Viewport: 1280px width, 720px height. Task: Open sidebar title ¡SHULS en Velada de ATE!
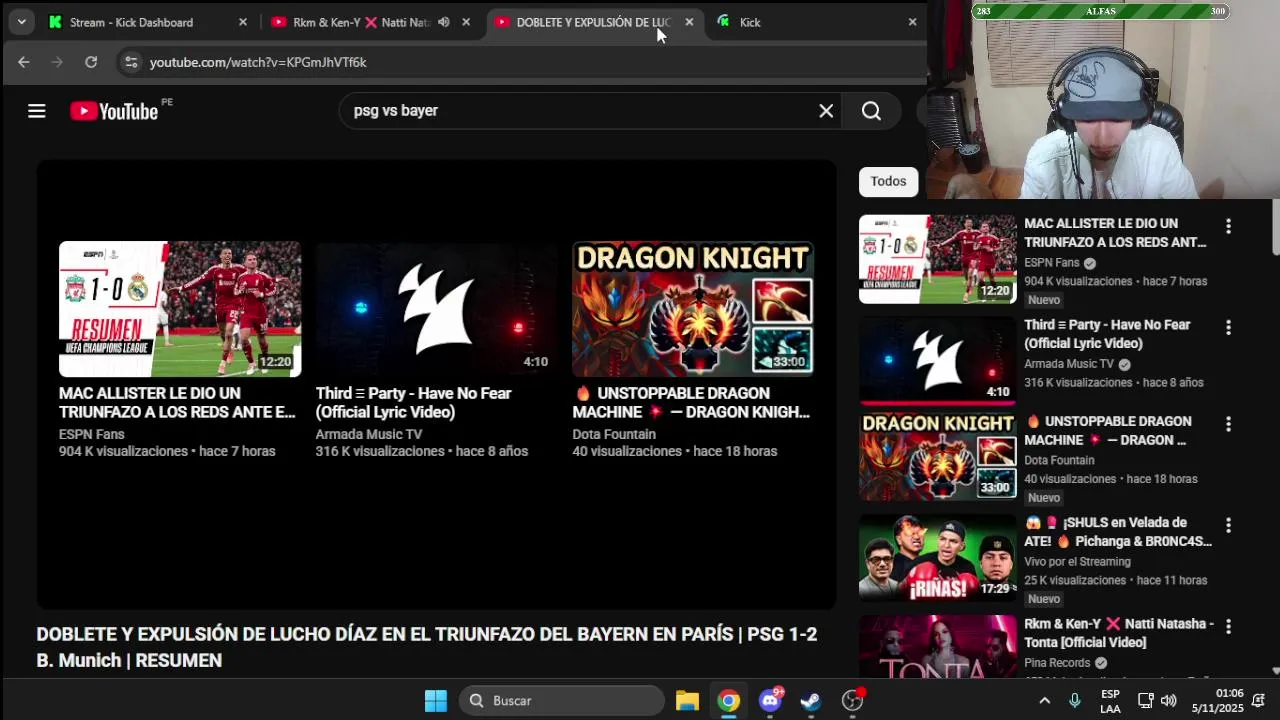click(1118, 532)
